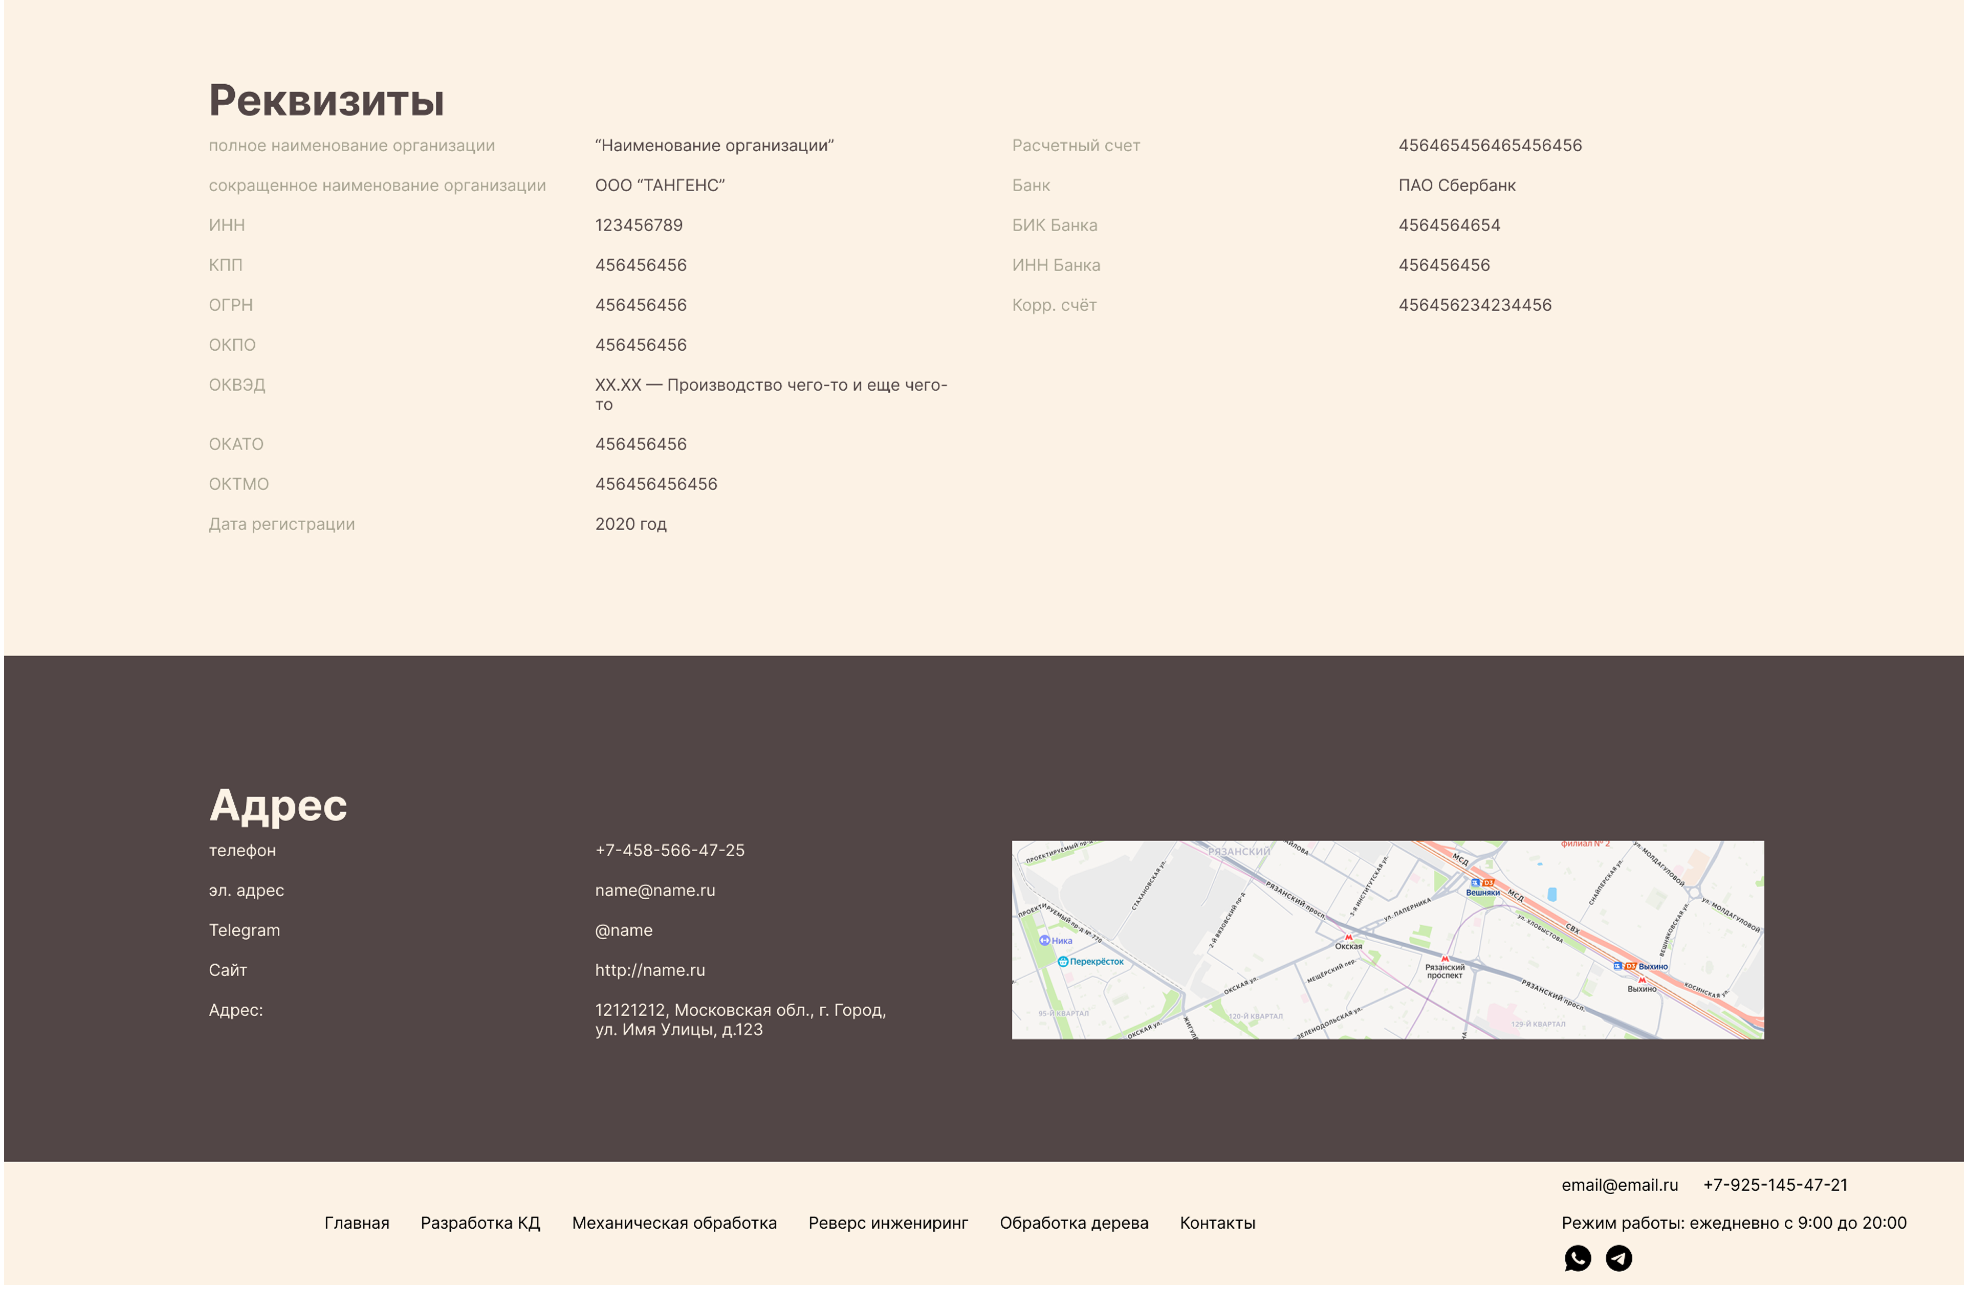Click the embedded address map
The width and height of the screenshot is (1964, 1310).
coord(1388,940)
